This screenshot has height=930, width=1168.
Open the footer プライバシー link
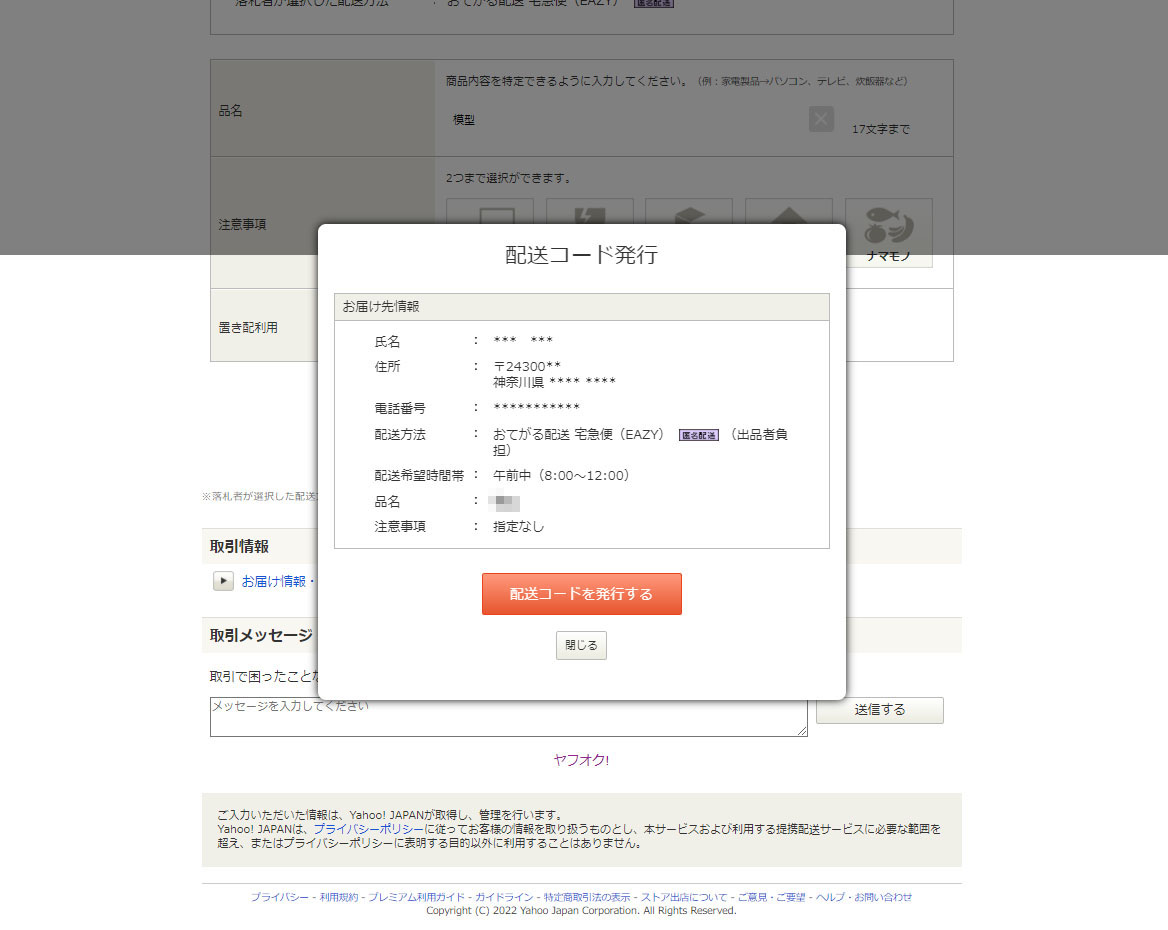tap(280, 897)
